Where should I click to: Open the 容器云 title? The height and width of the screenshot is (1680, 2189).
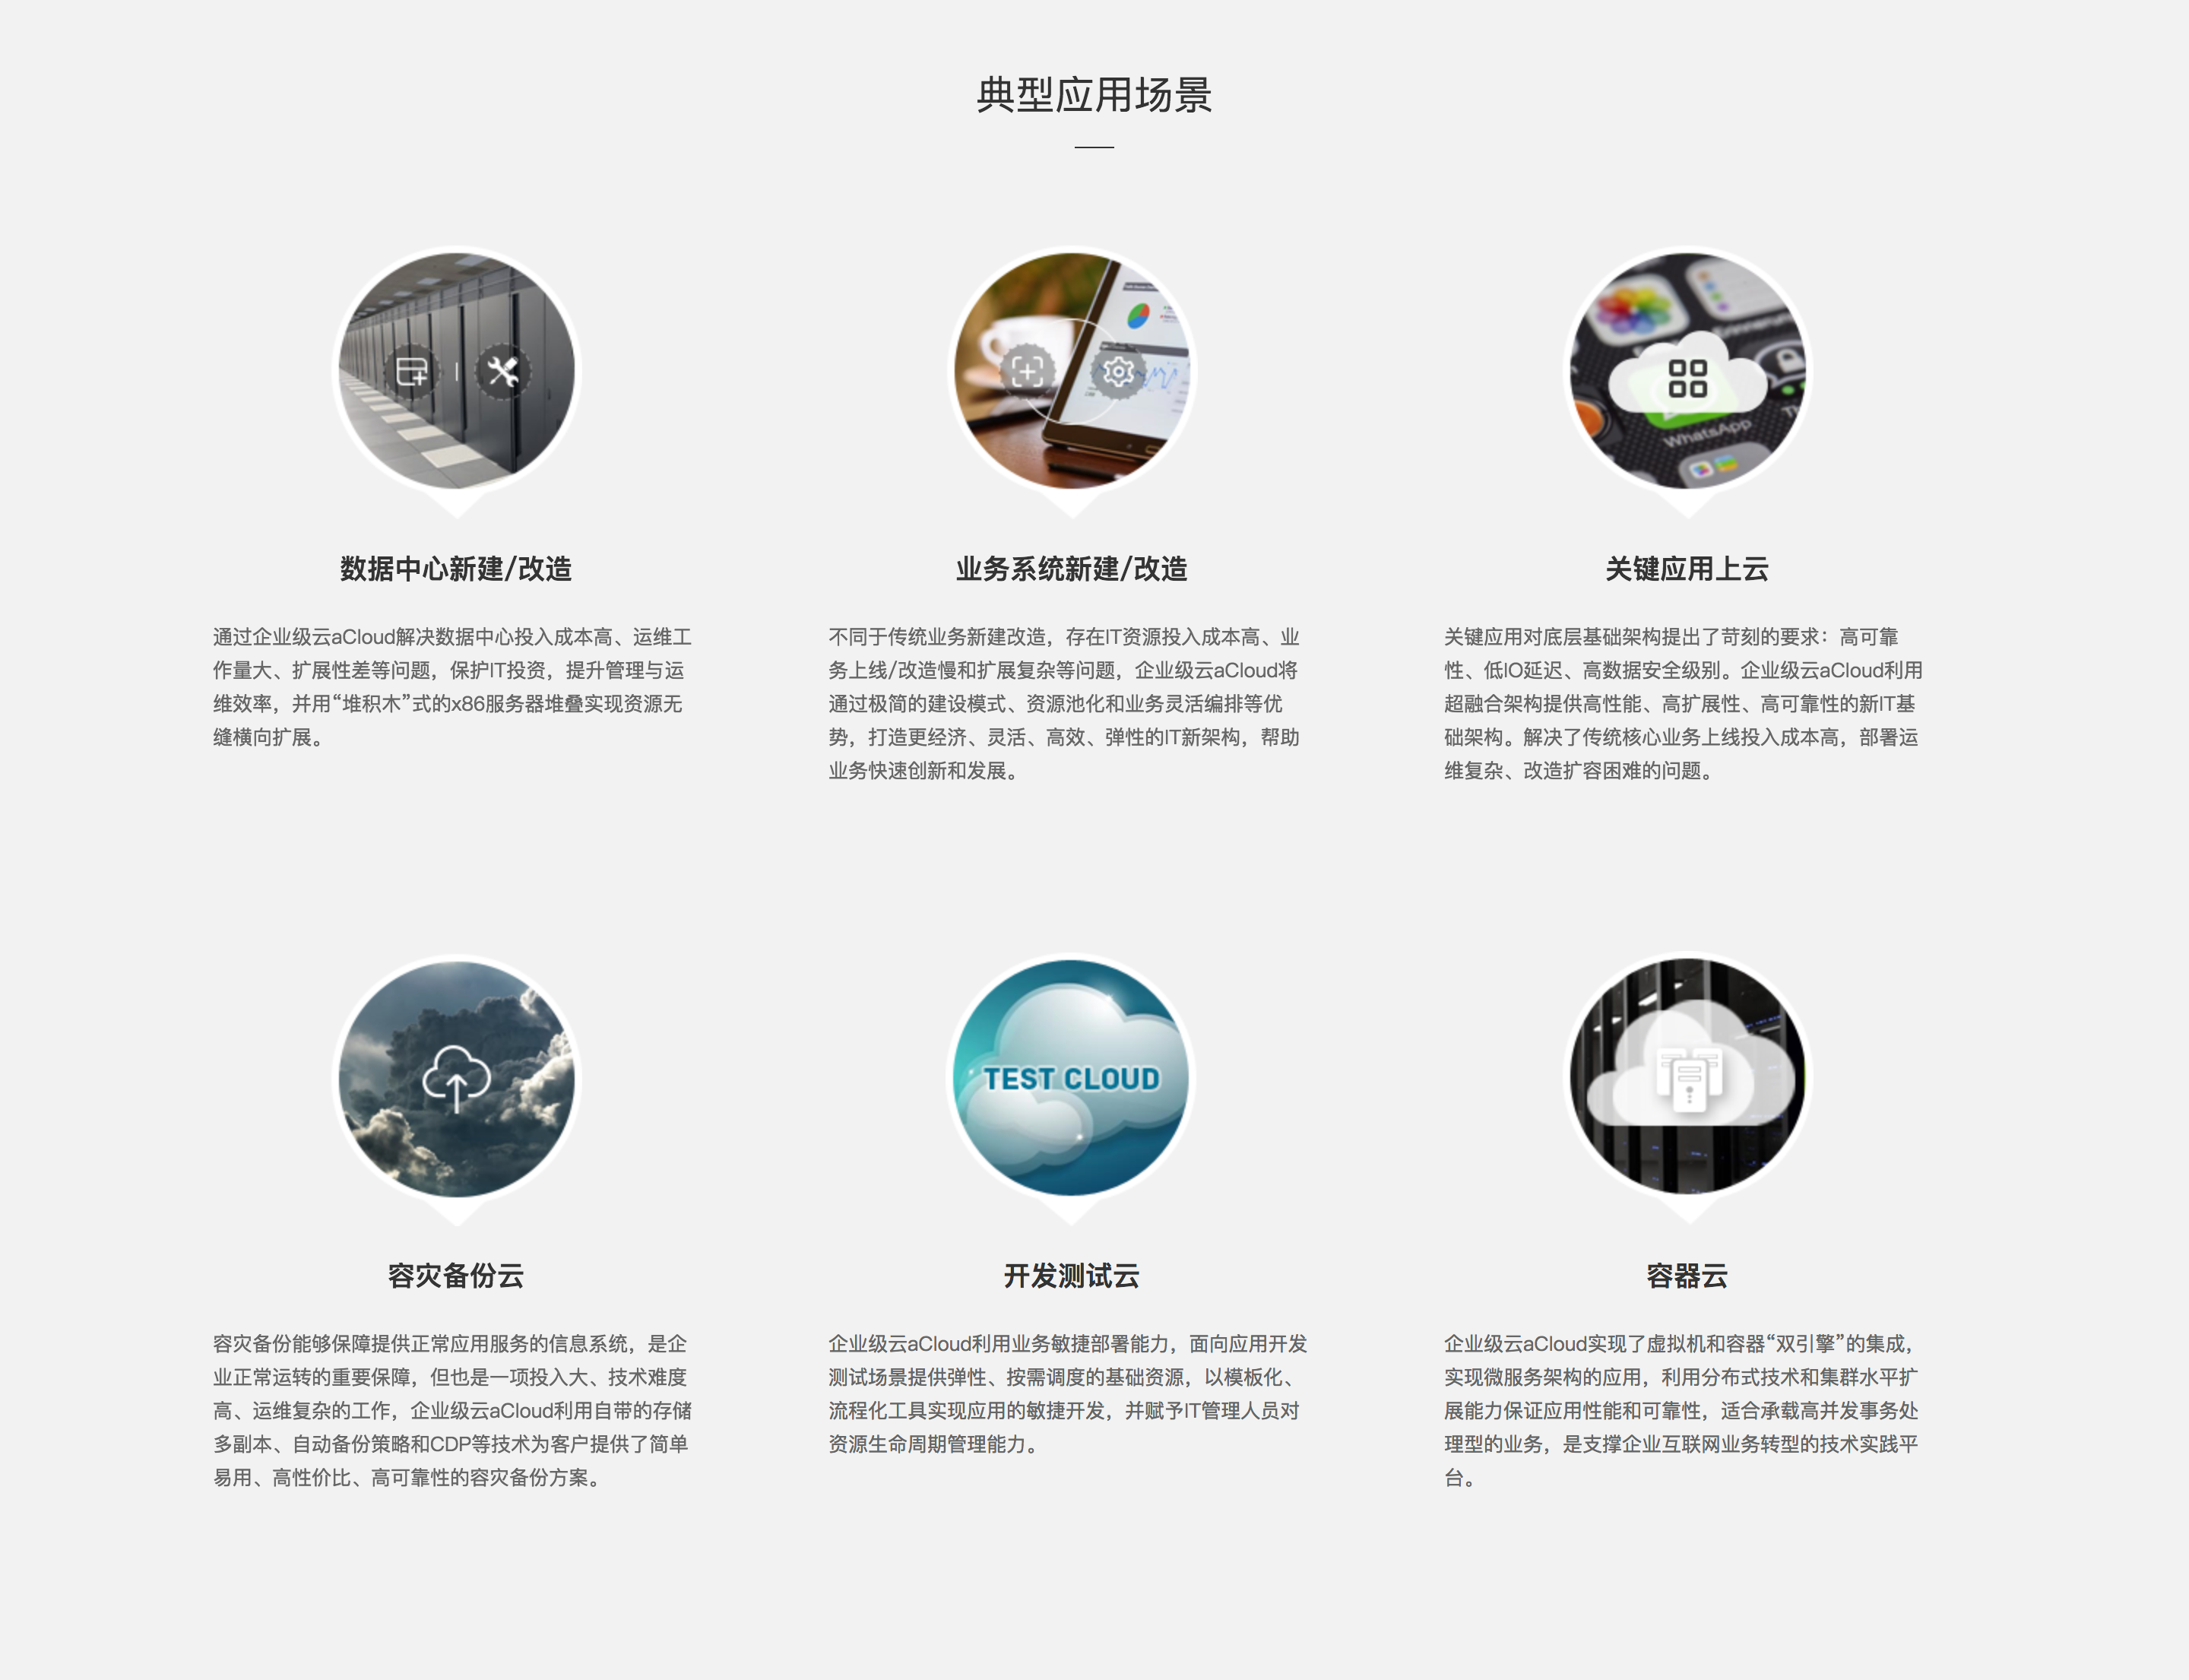point(1688,1275)
